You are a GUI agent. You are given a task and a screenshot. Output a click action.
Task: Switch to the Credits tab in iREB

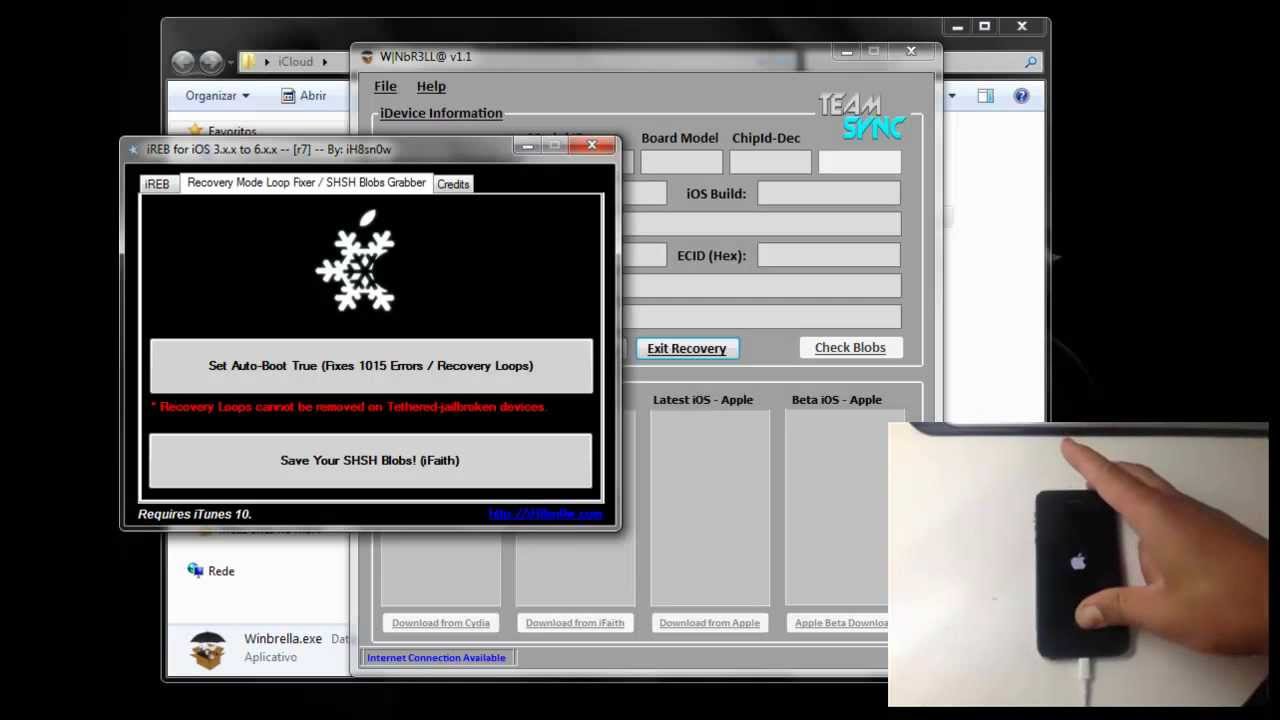tap(453, 184)
